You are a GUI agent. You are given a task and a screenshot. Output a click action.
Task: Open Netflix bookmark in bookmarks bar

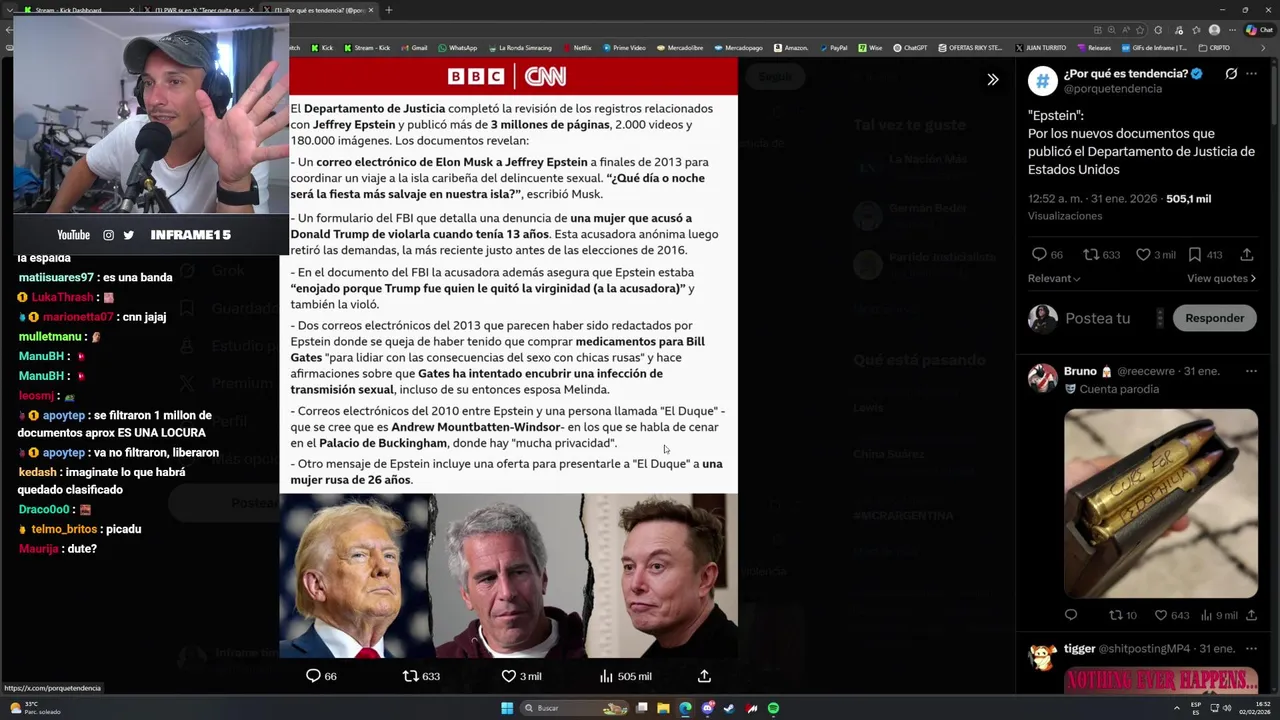[x=576, y=48]
